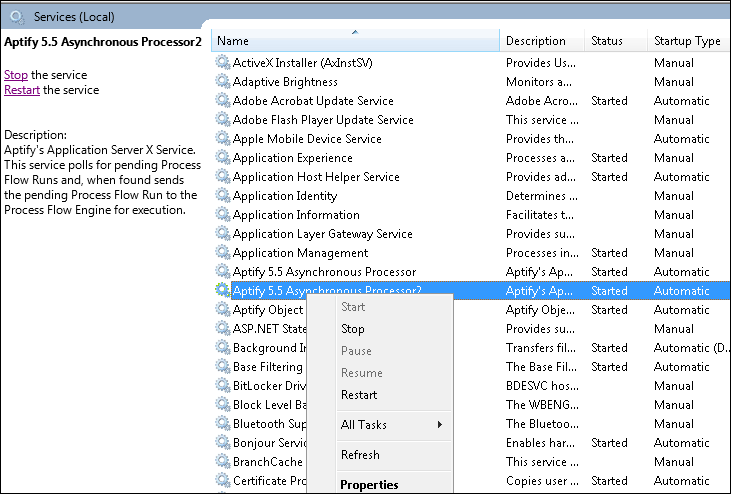Image resolution: width=731 pixels, height=494 pixels.
Task: Click the Application Experience gear icon
Action: 222,158
